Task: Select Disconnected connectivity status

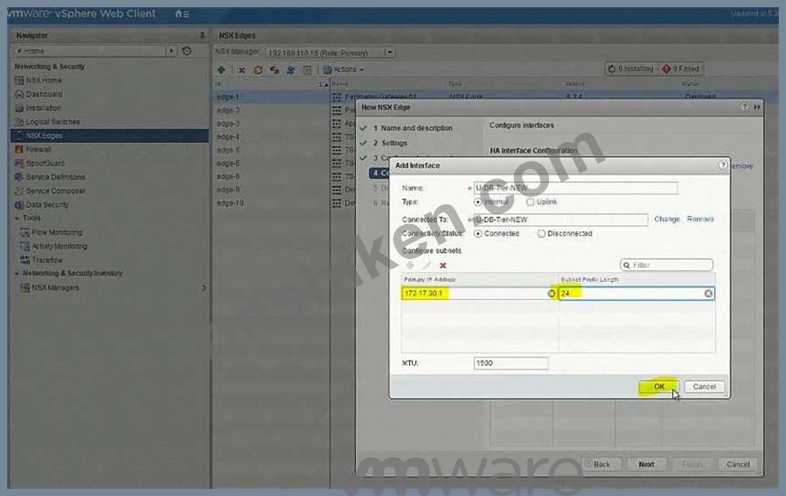Action: [541, 234]
